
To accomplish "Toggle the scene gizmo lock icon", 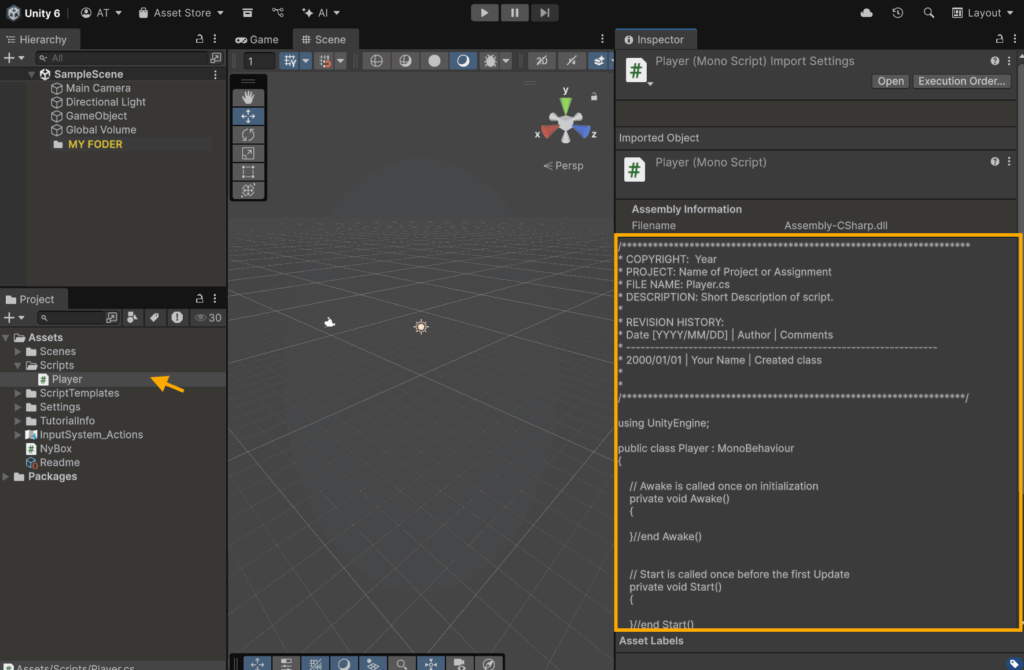I will click(x=594, y=97).
